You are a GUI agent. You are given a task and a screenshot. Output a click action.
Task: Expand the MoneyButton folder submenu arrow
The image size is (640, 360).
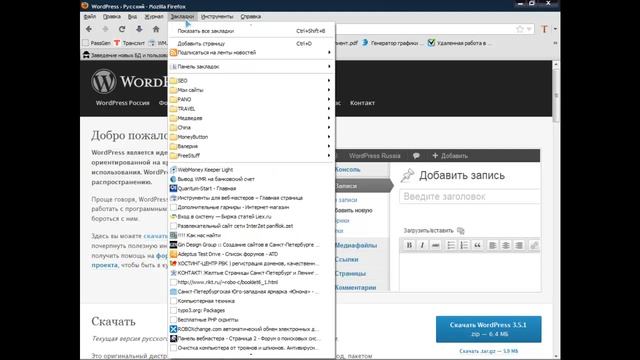(x=329, y=137)
